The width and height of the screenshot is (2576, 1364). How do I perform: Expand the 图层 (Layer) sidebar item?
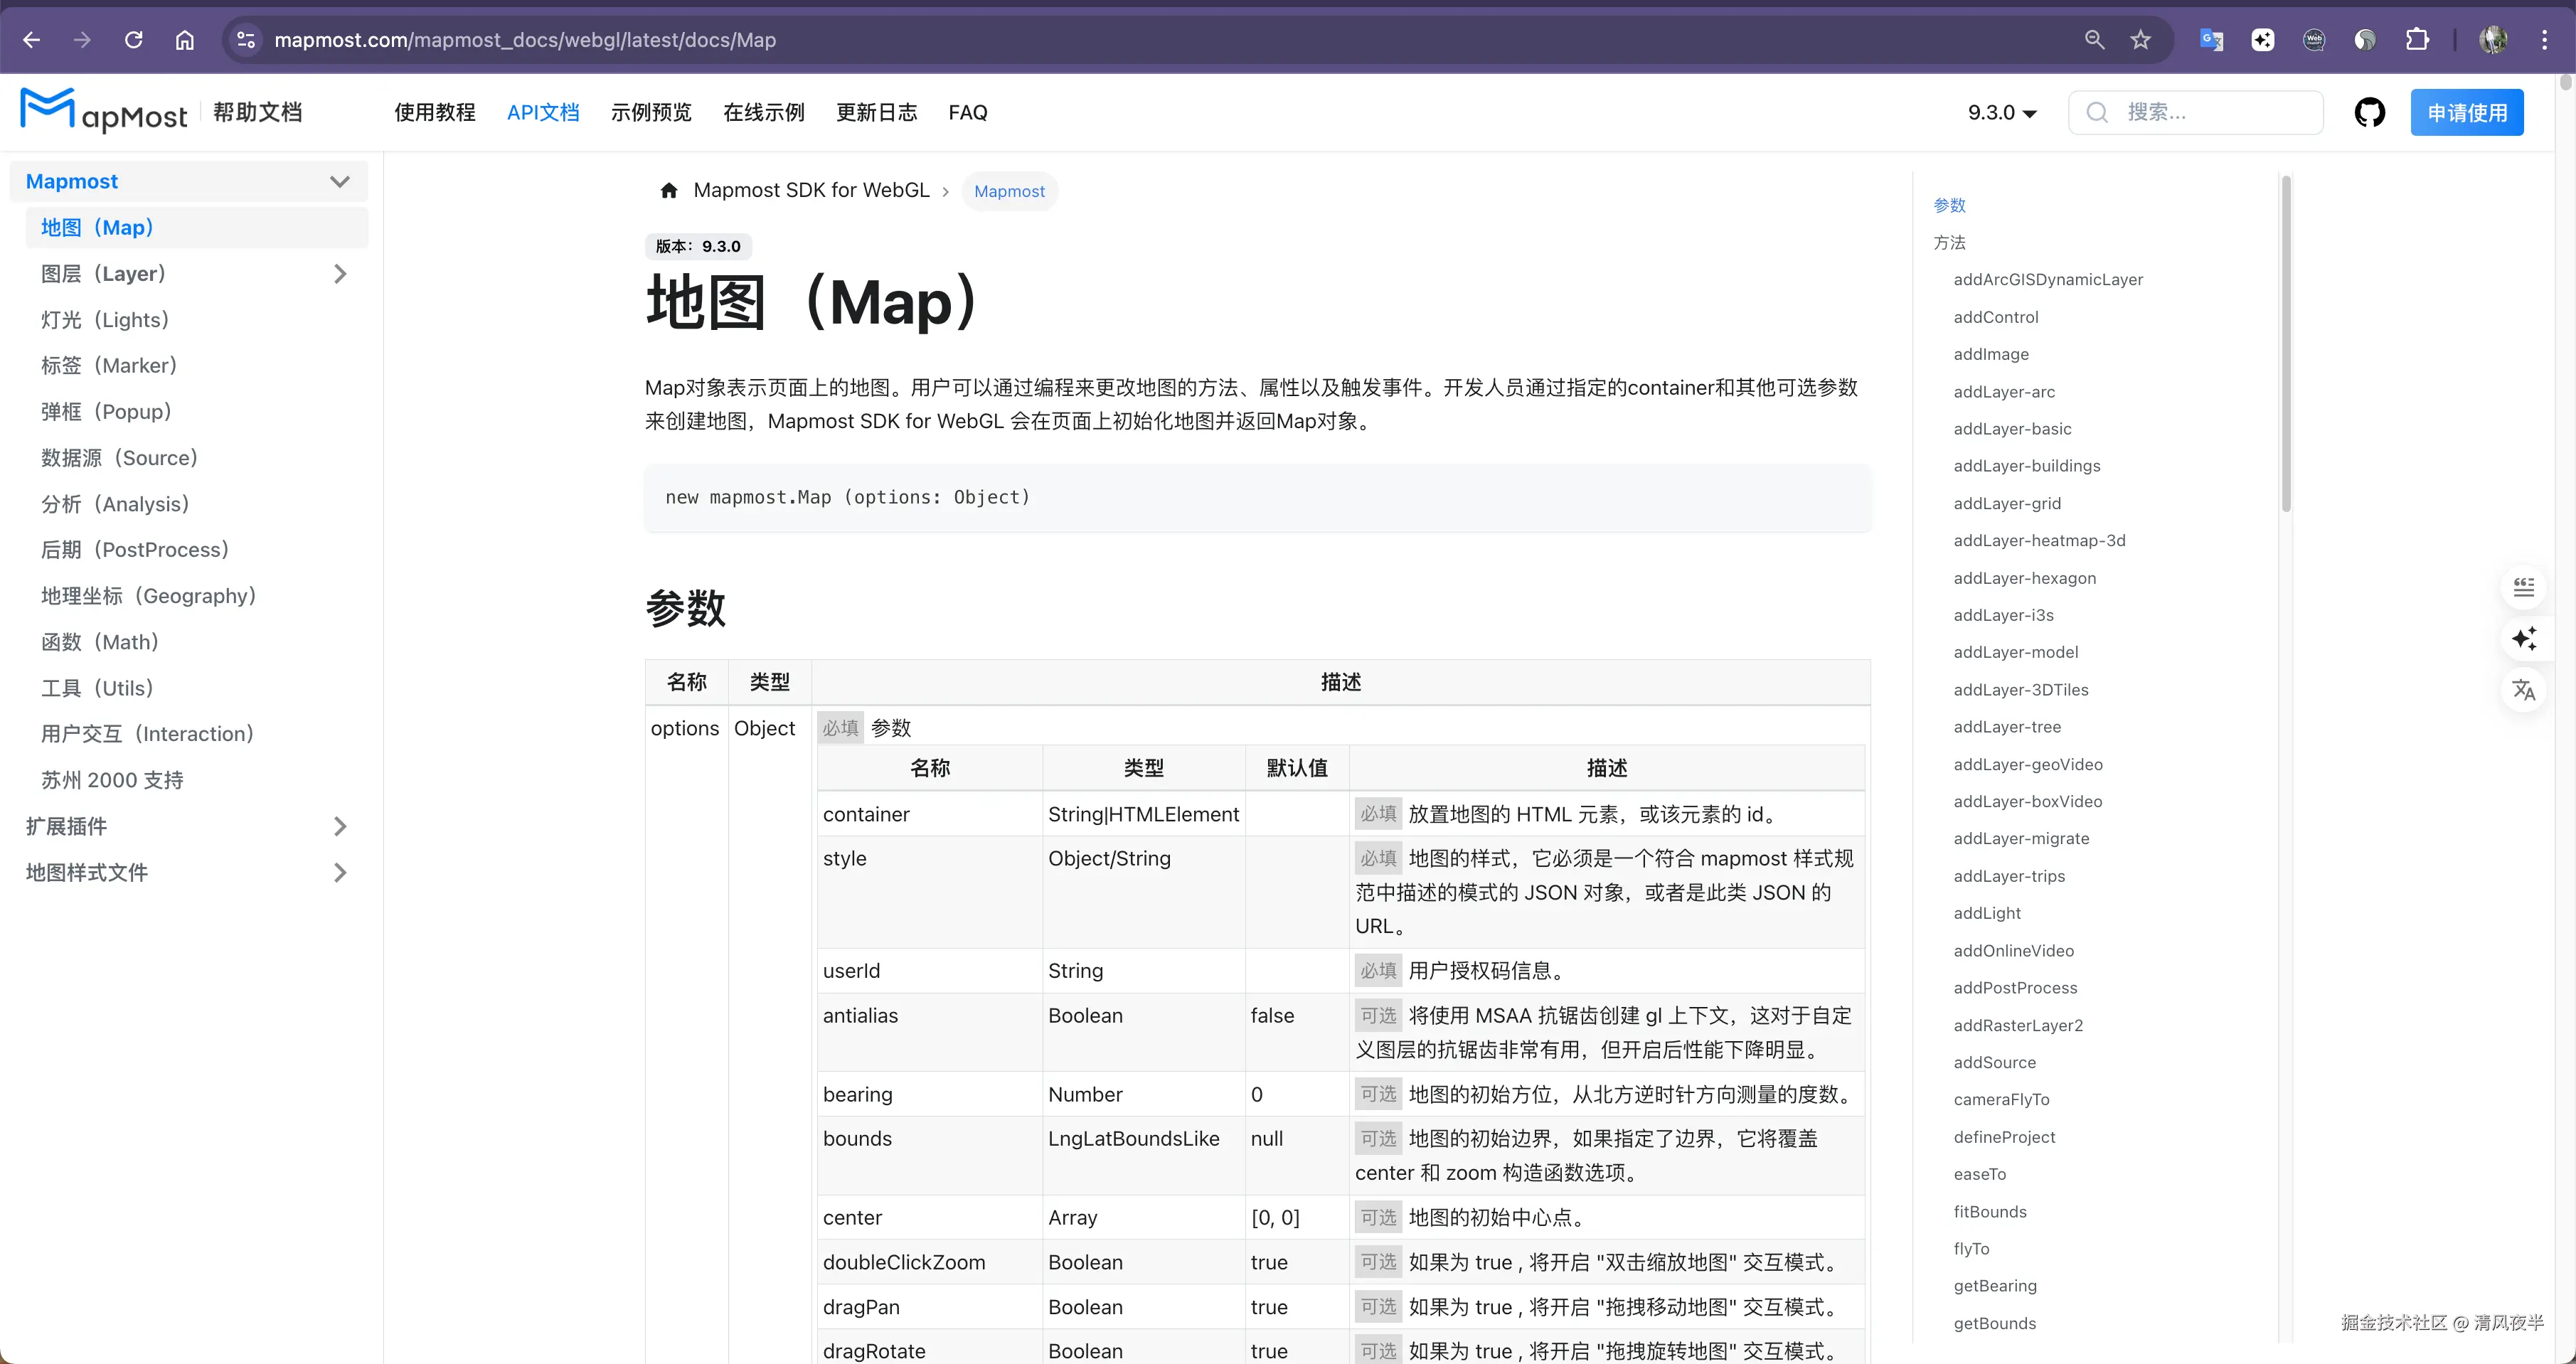(340, 274)
